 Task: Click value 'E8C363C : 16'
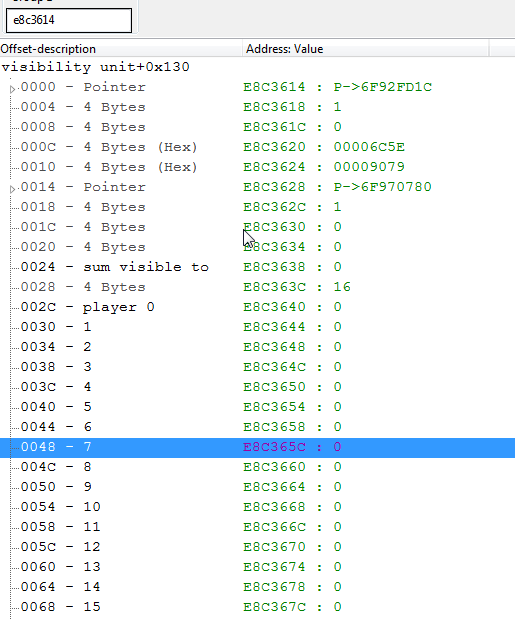coord(297,287)
